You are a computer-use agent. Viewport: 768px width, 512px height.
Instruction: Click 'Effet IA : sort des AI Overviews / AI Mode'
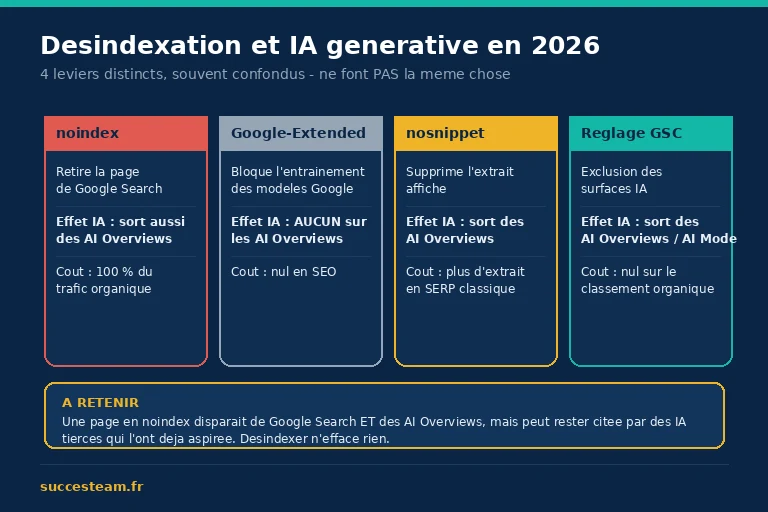[x=659, y=230]
